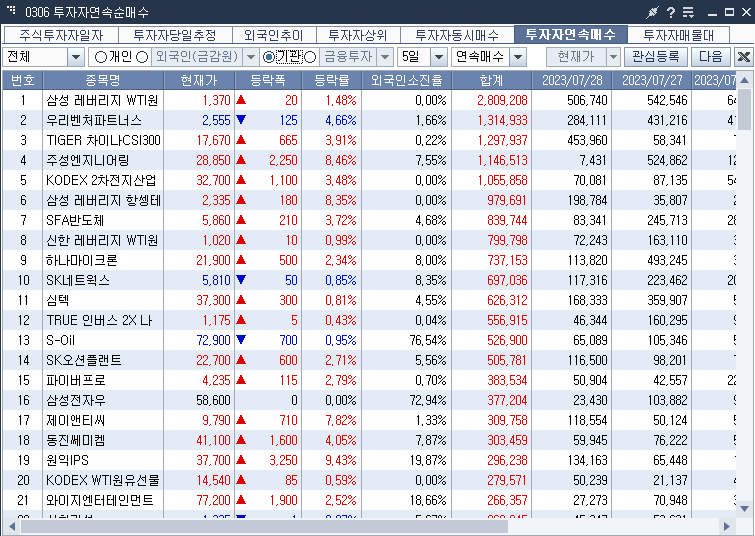Viewport: 755px width, 536px height.
Task: Open the title bar list menu icon
Action: (x=689, y=12)
